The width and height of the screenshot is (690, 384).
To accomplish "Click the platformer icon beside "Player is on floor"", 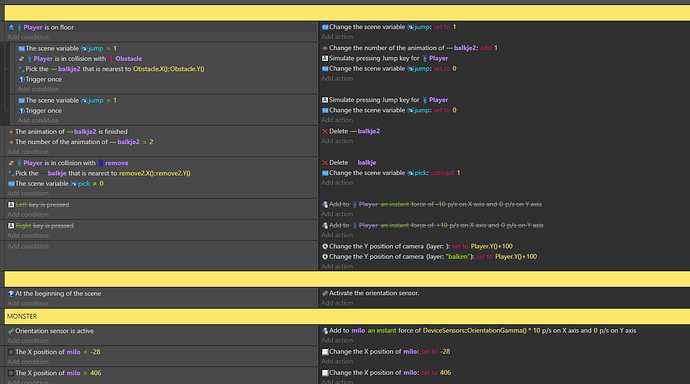I will [x=11, y=27].
